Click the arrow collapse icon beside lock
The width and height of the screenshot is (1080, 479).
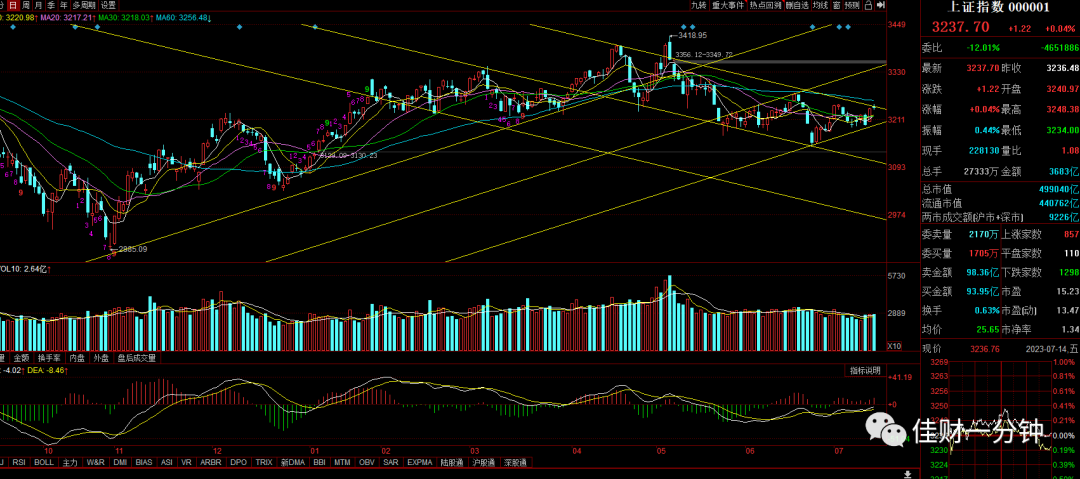tap(880, 6)
